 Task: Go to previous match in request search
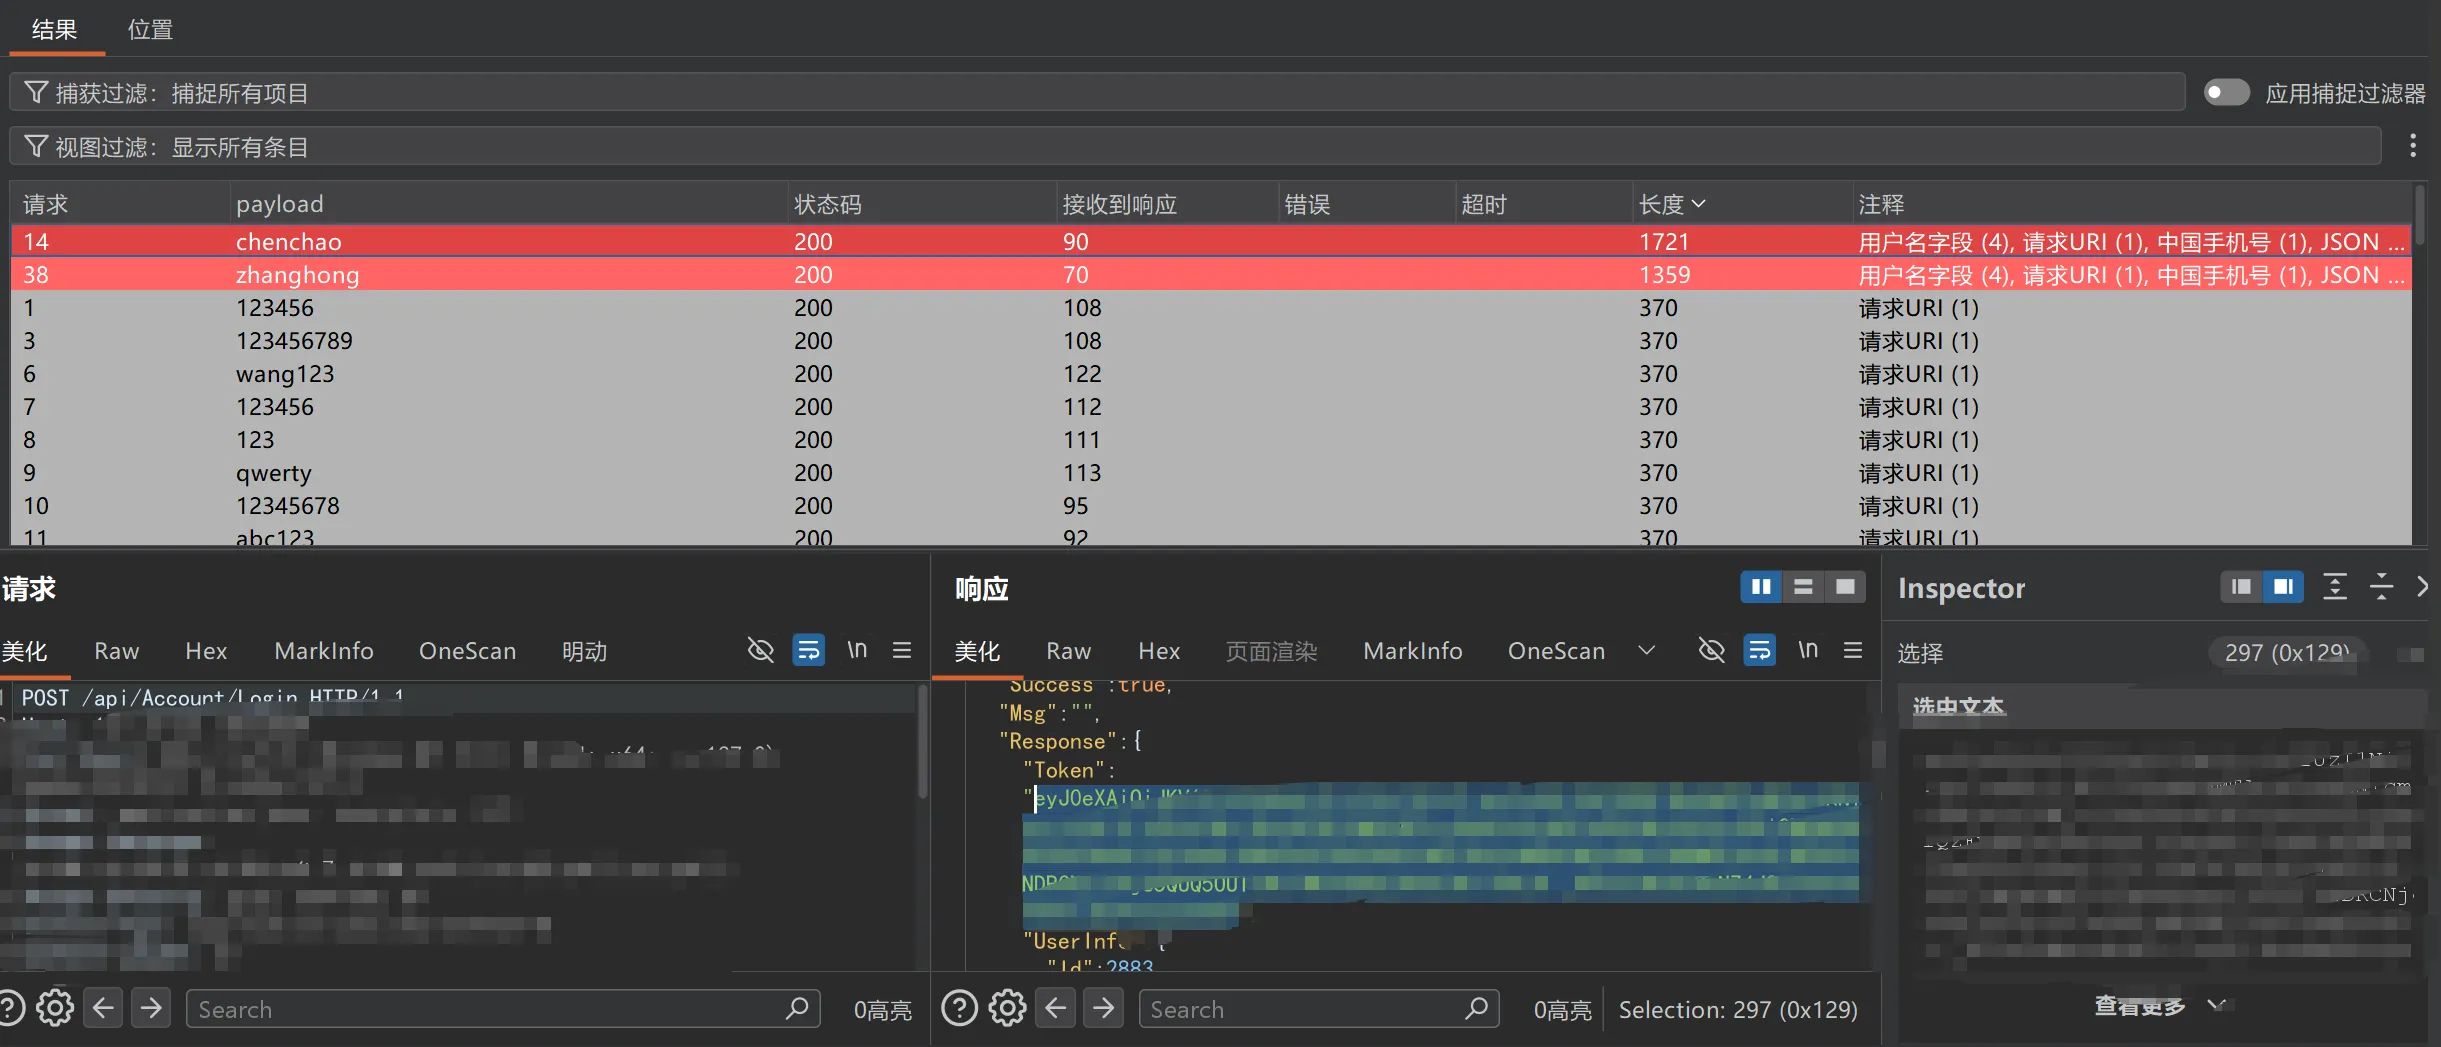(x=103, y=1008)
